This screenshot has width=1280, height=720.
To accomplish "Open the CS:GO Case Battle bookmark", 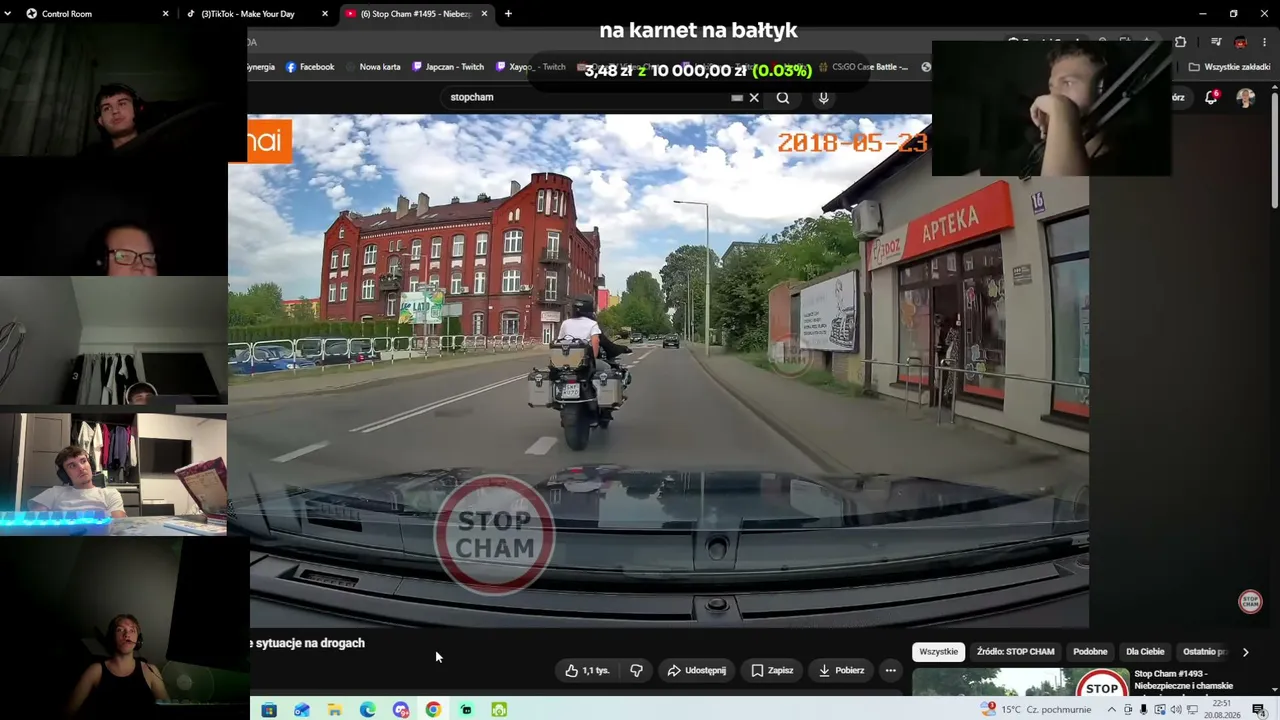I will pos(862,67).
